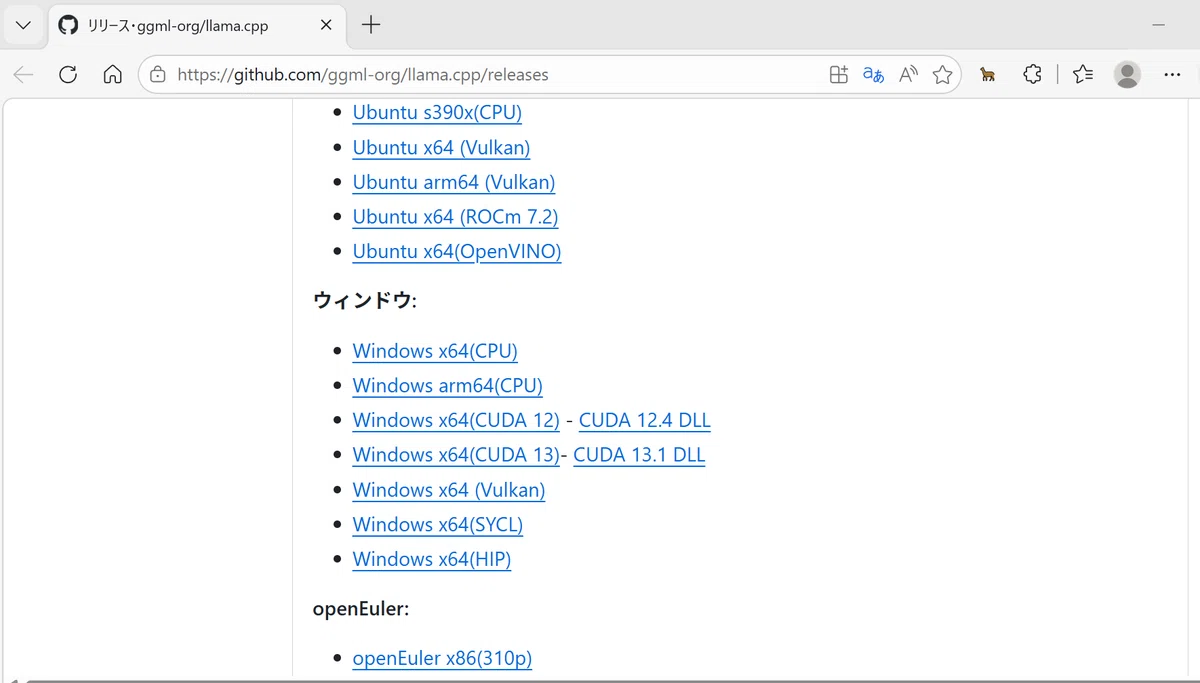Close the llama.cpp releases tab

[x=326, y=25]
